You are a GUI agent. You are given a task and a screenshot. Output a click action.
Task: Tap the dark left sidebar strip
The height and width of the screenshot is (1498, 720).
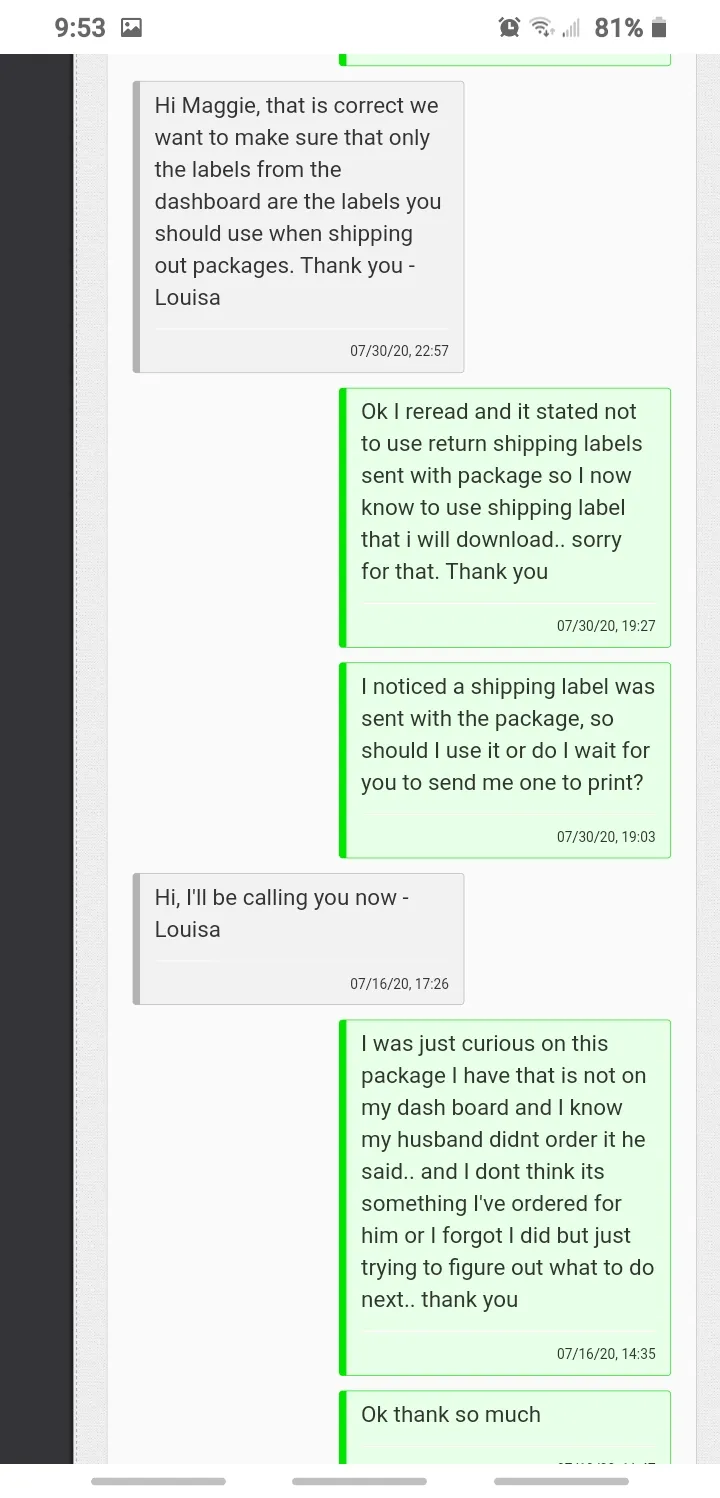point(36,758)
